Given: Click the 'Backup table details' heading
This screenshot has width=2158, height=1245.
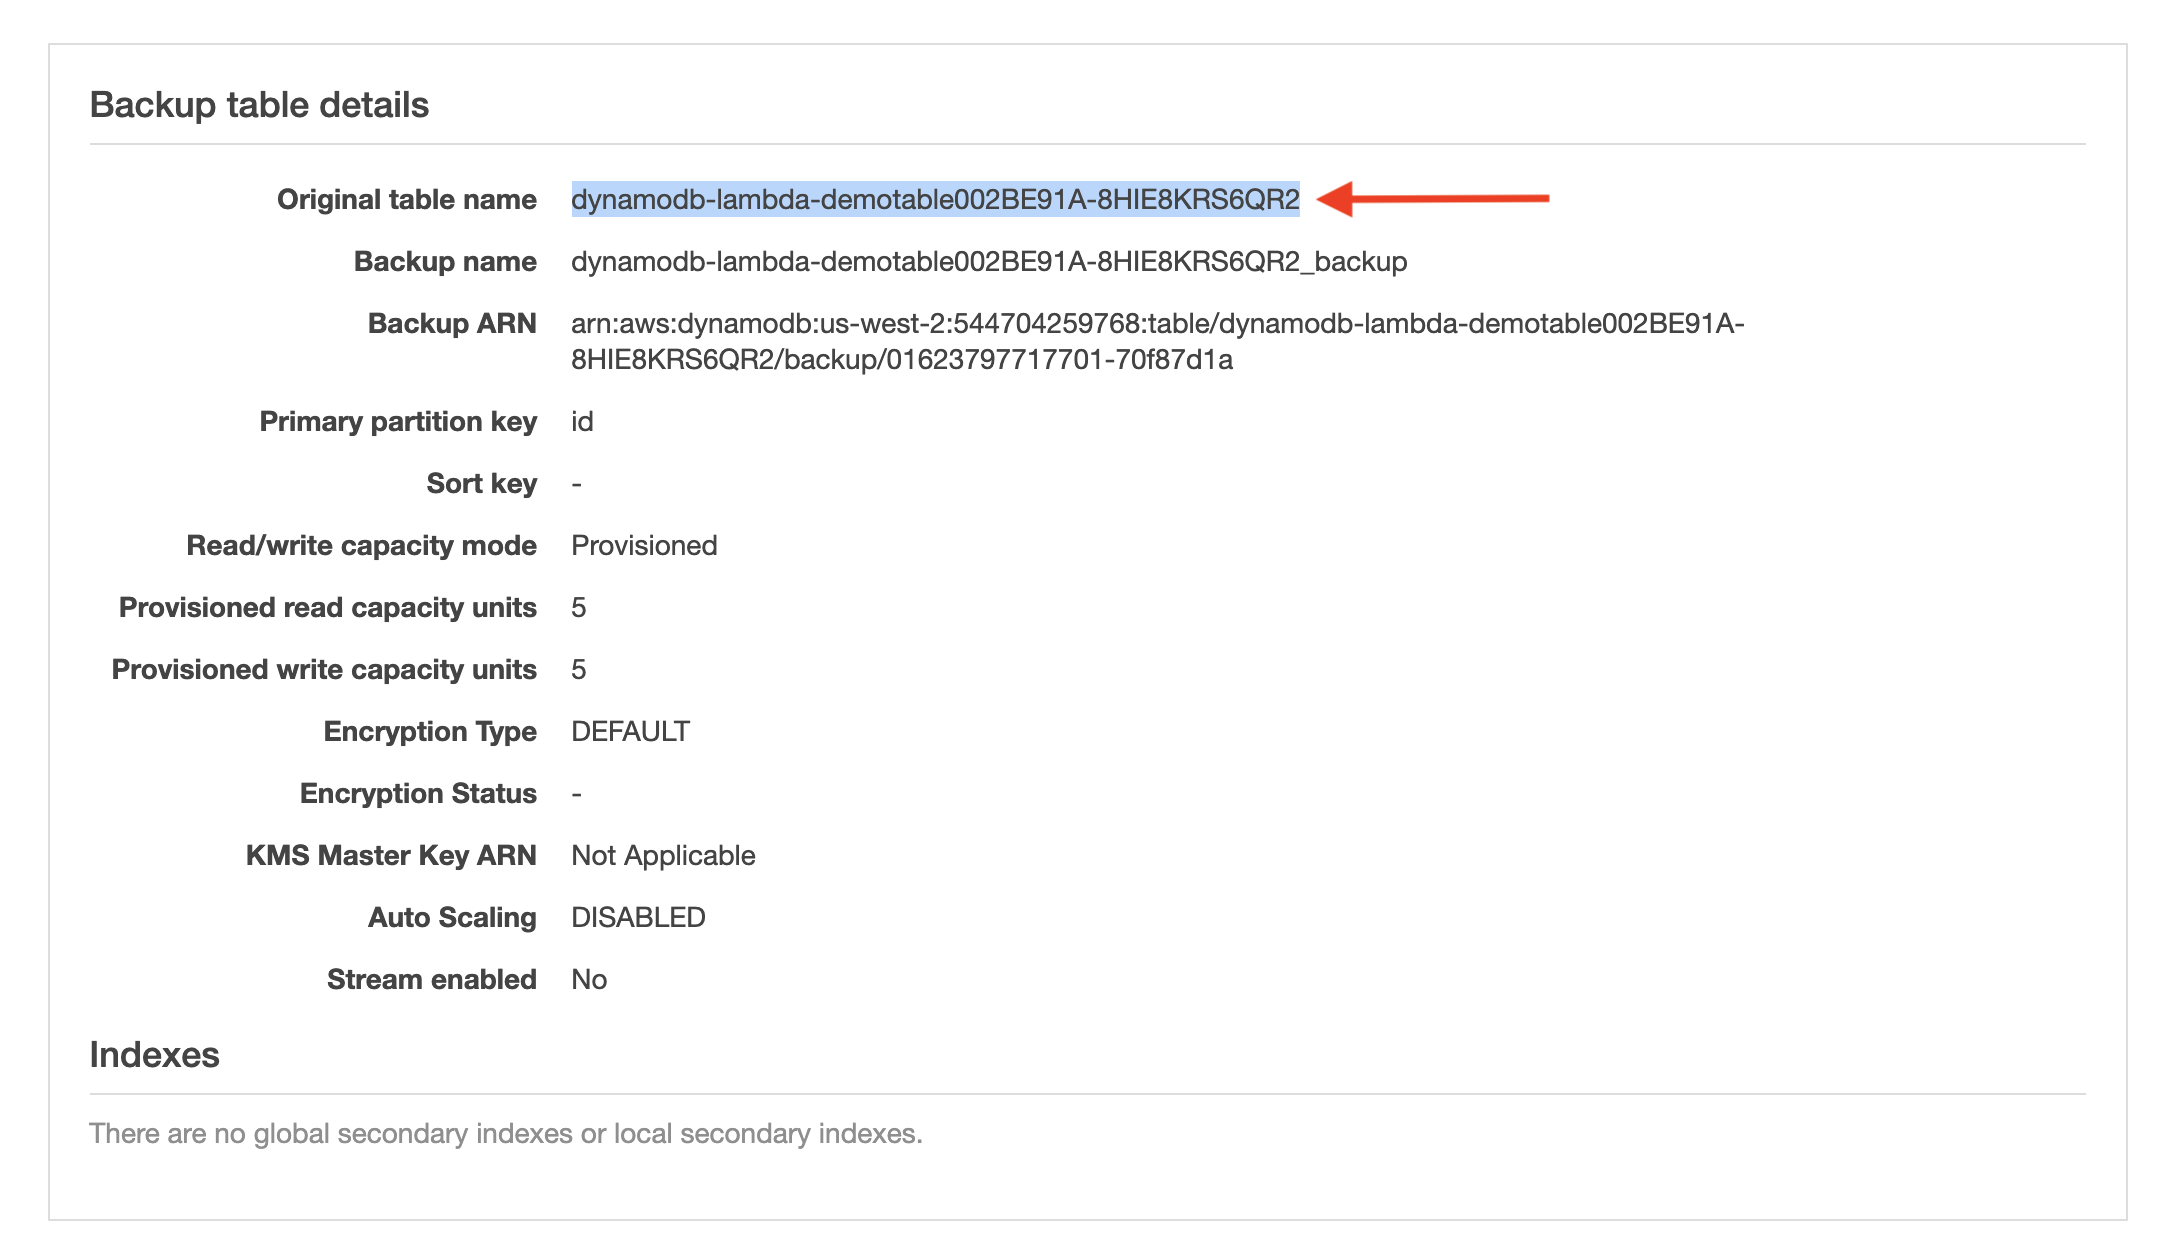Looking at the screenshot, I should (259, 105).
